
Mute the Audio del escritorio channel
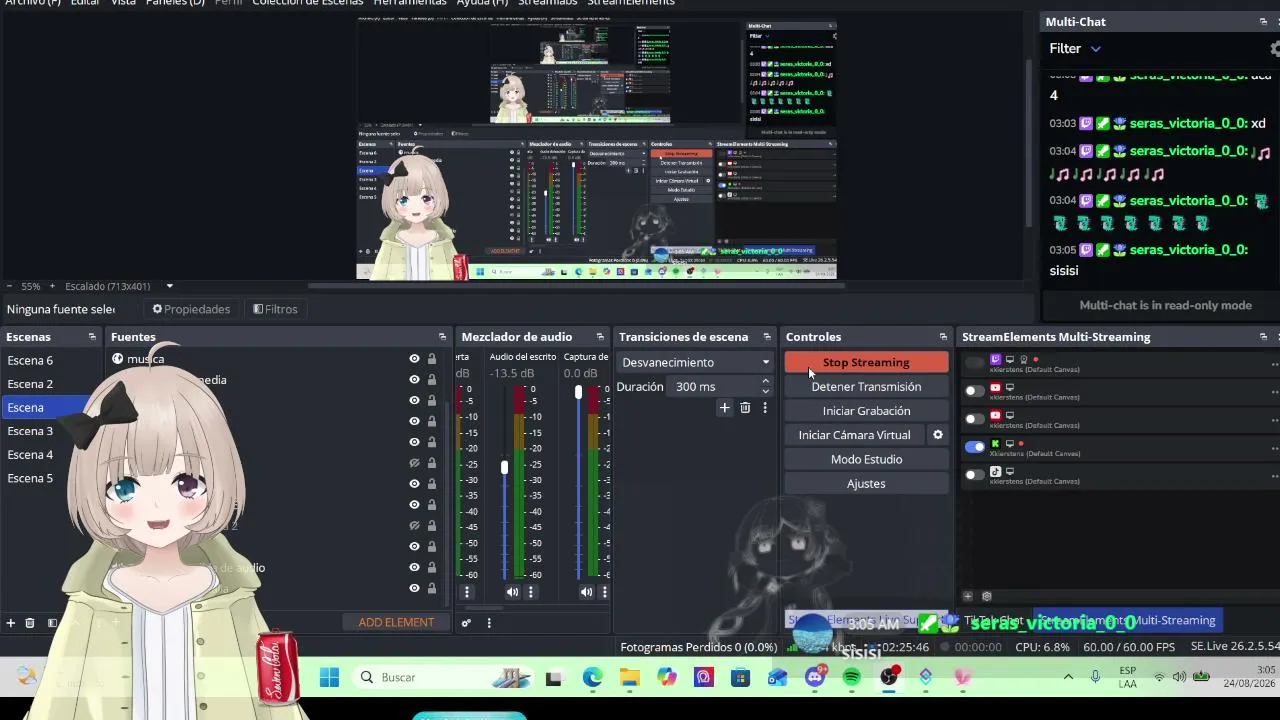(x=512, y=592)
